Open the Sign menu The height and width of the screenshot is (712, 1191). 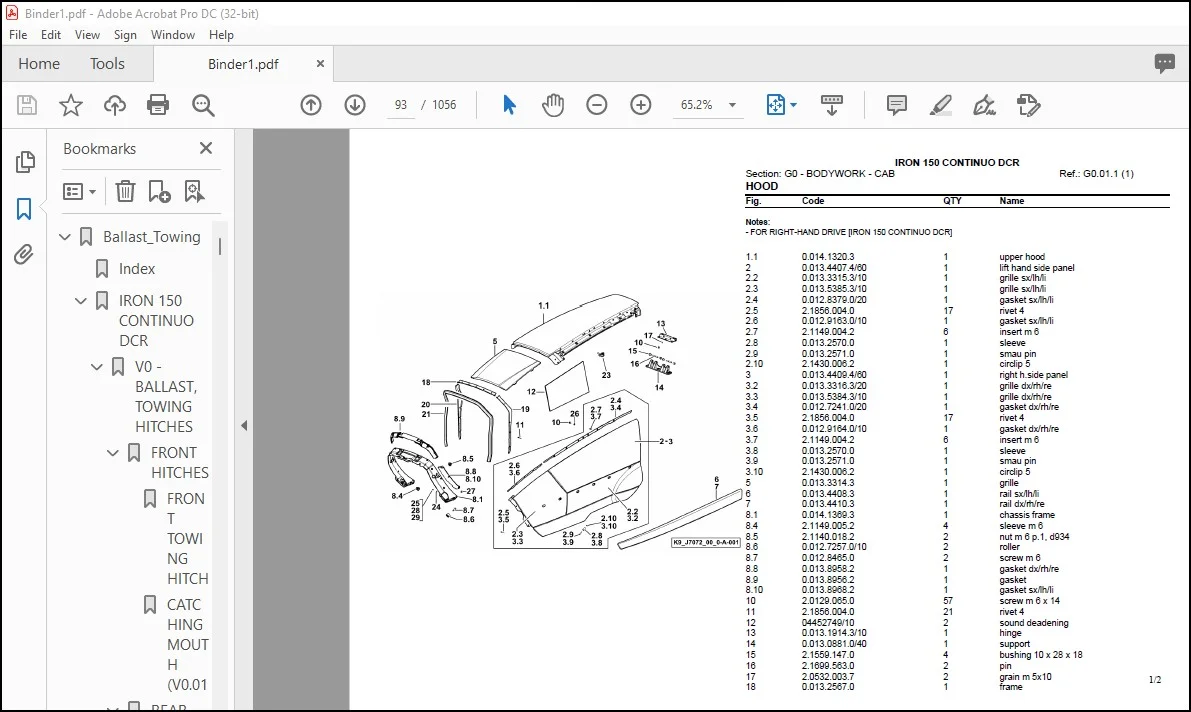tap(125, 35)
